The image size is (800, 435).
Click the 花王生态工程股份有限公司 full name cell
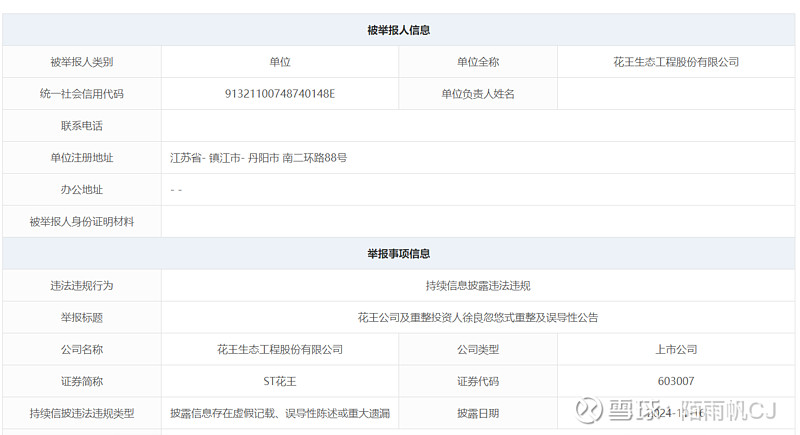point(676,62)
